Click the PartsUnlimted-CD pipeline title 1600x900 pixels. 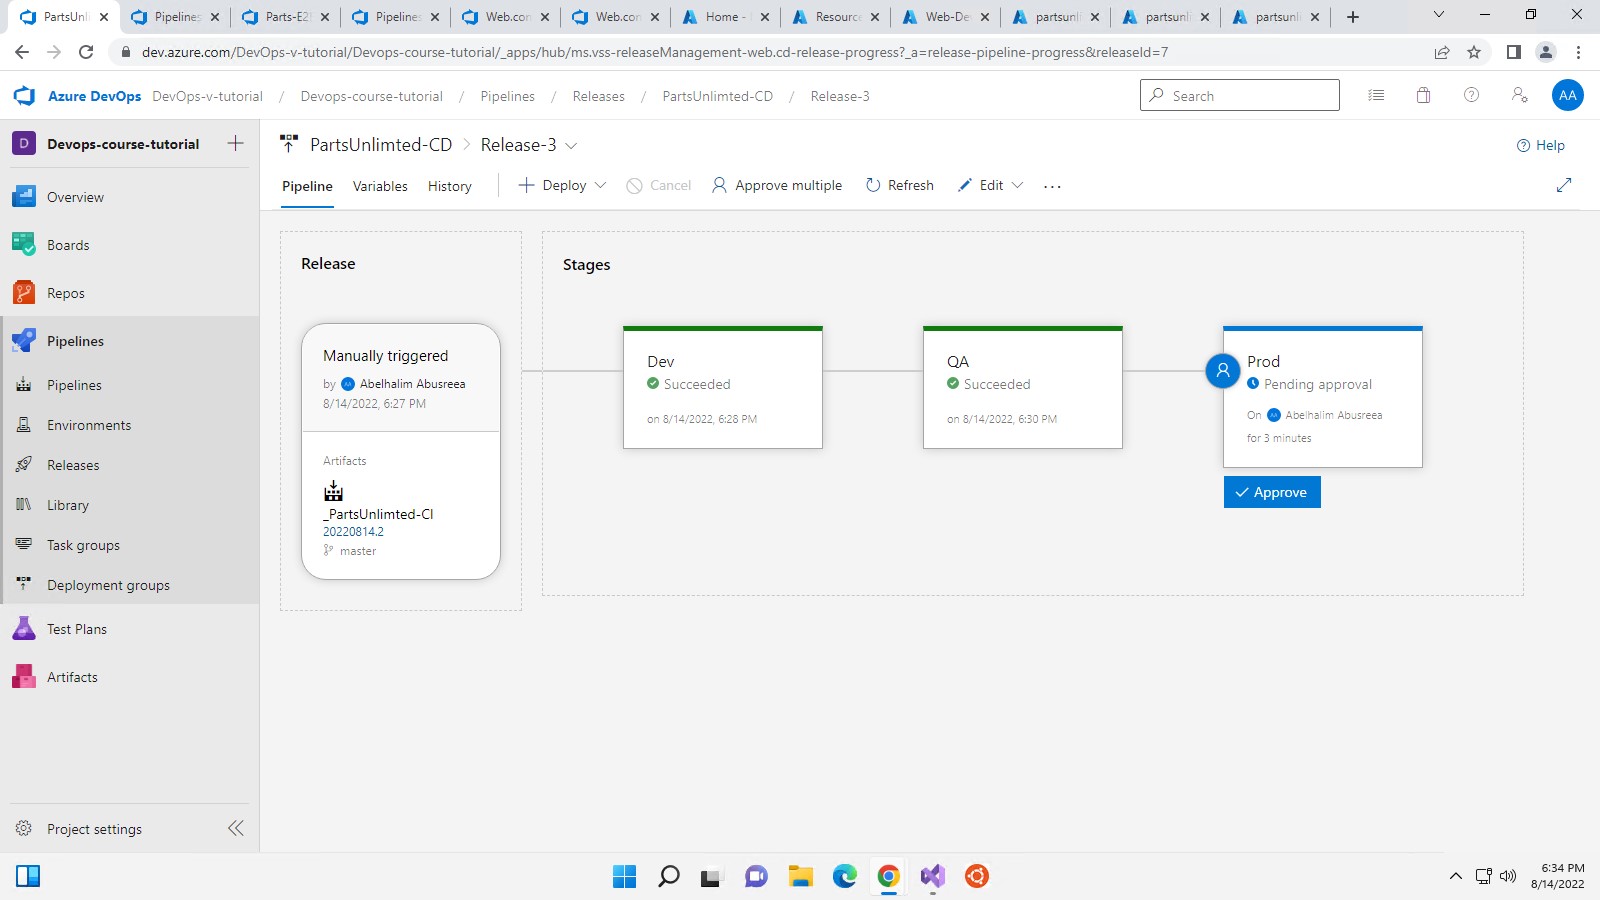click(381, 145)
